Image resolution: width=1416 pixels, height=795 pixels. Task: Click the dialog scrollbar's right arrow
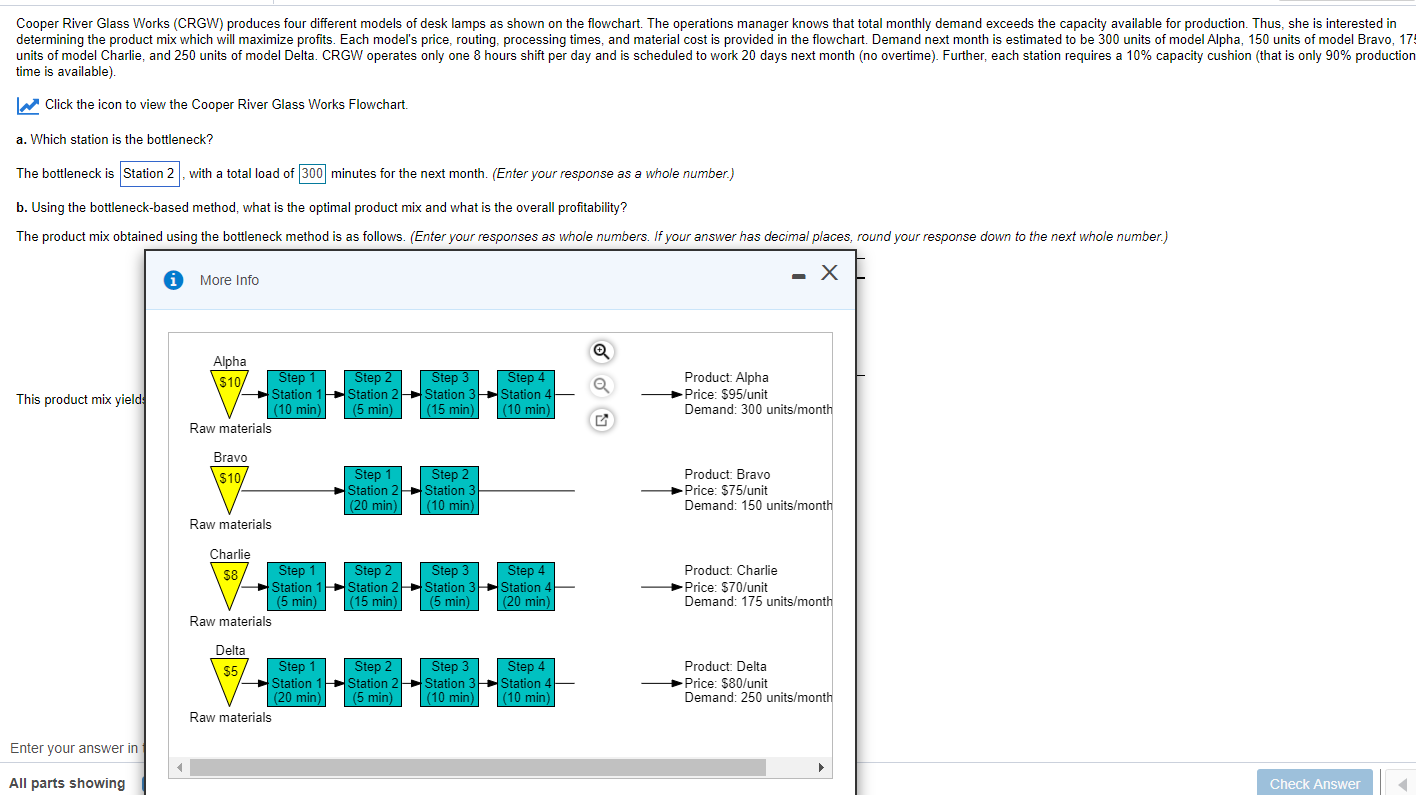coord(822,768)
